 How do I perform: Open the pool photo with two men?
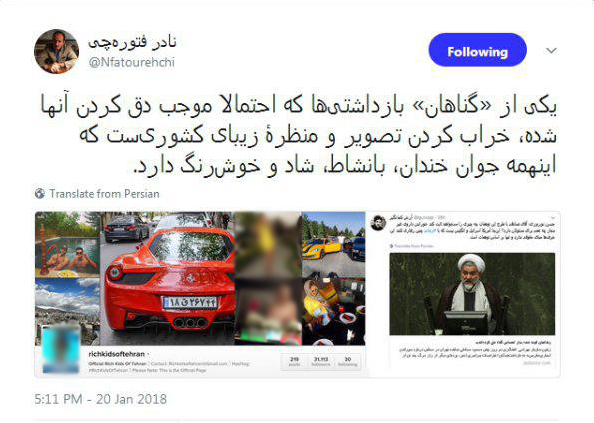click(x=67, y=245)
